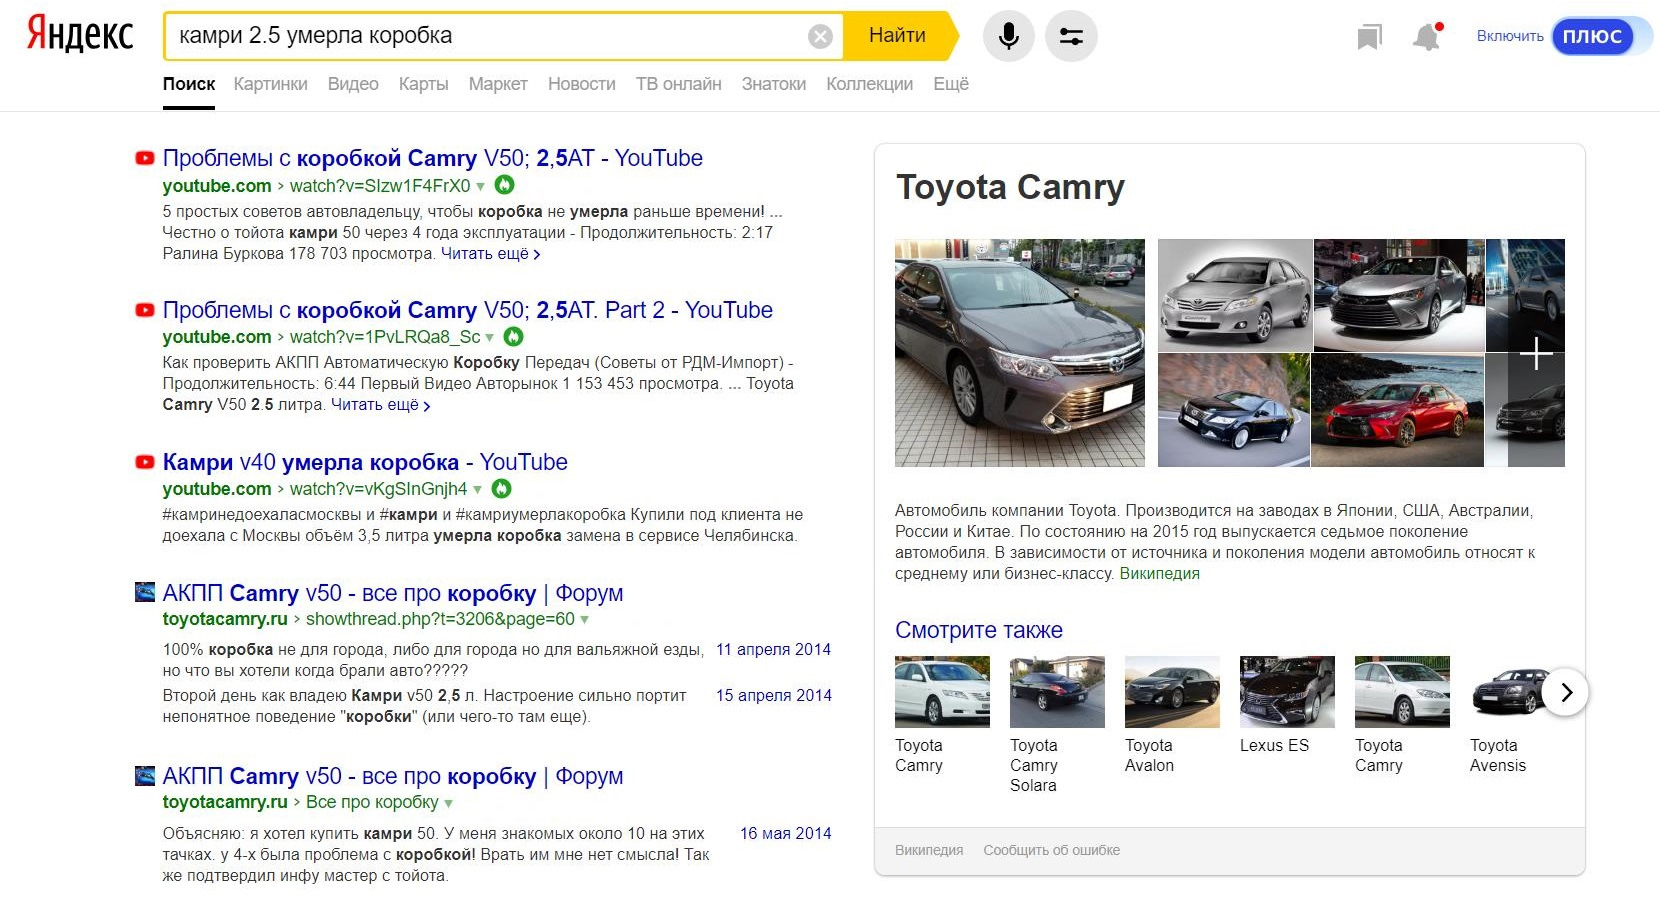Open 'Проблемы с коробкой Camry V50; 2,5AT' result

(x=432, y=158)
